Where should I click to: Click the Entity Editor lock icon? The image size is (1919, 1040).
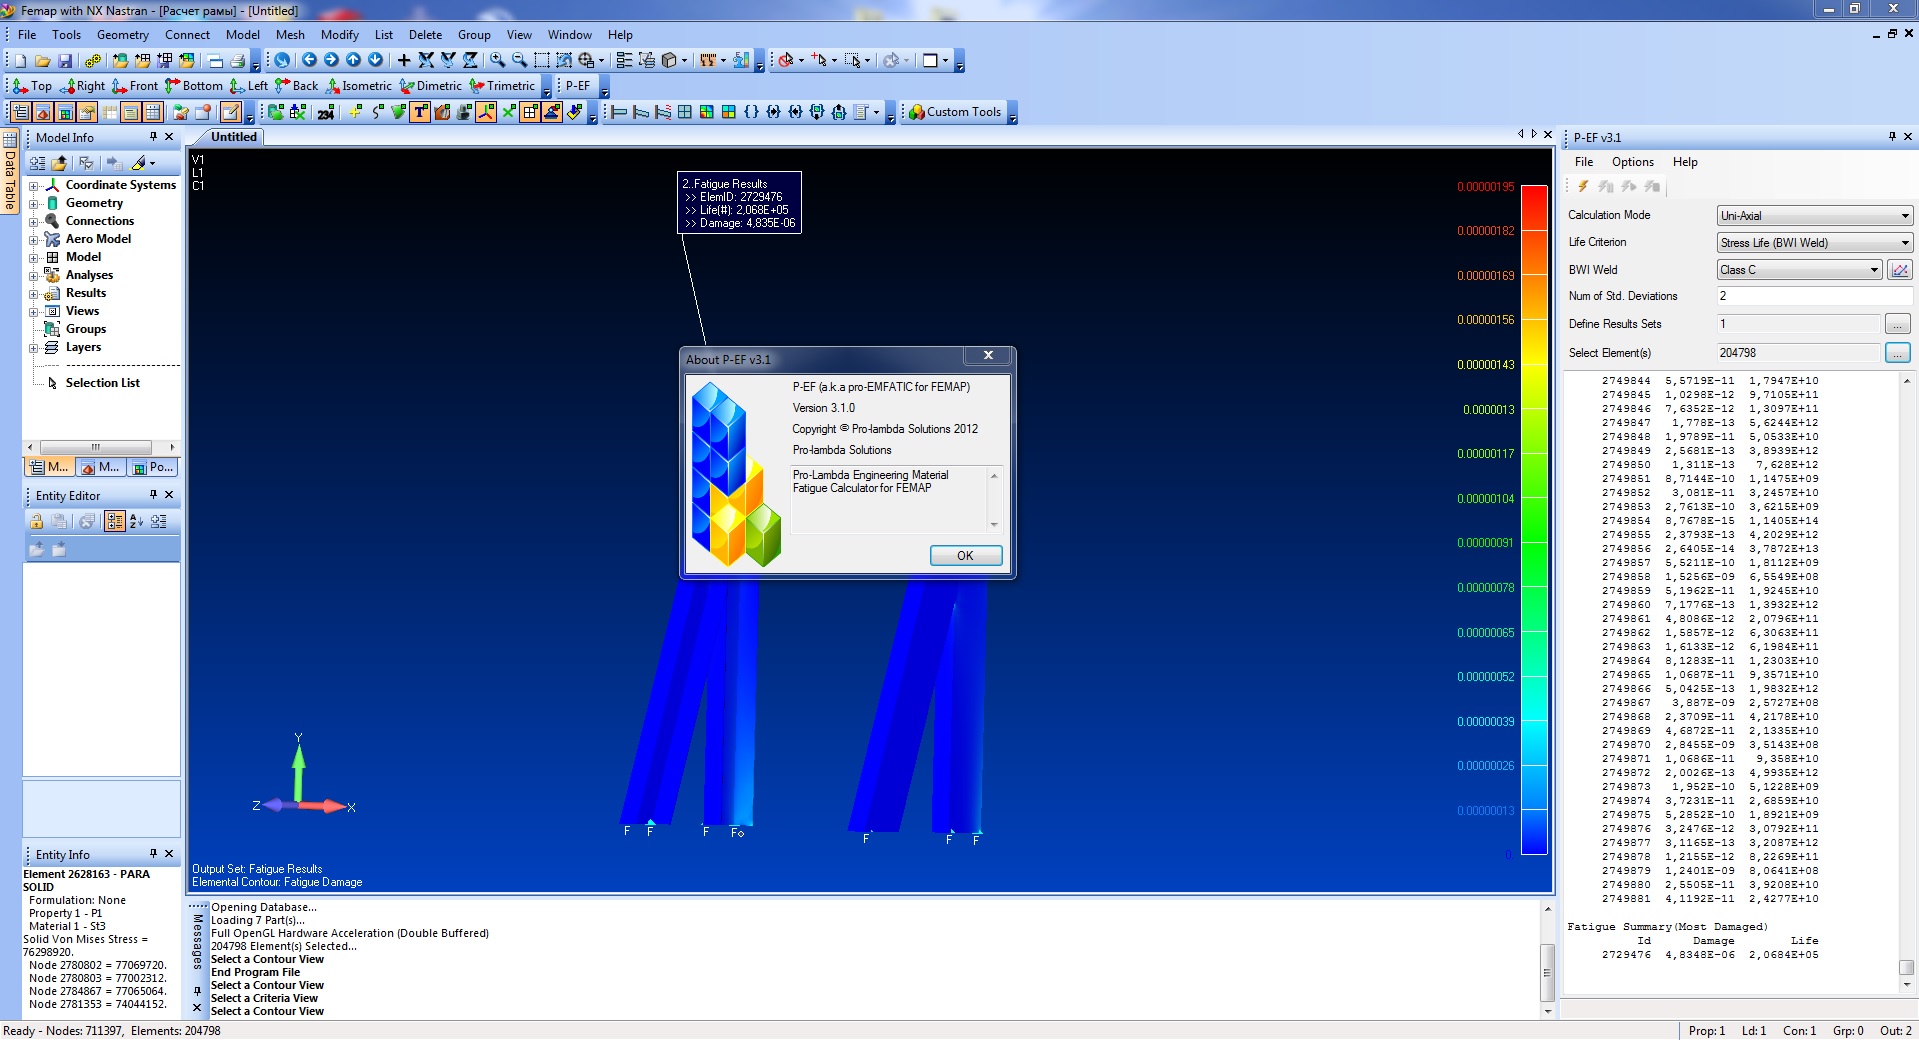click(37, 521)
